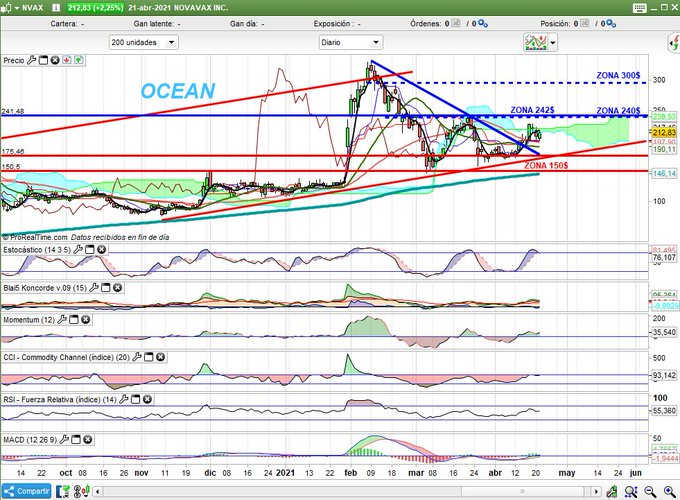Zoom in the chart
The image size is (680, 500).
(x=670, y=491)
